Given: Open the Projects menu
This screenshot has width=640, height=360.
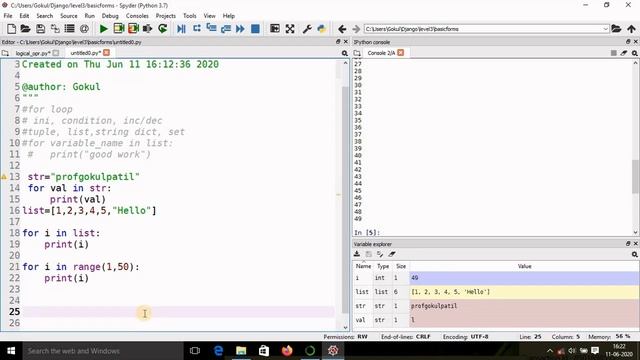Looking at the screenshot, I should [165, 16].
